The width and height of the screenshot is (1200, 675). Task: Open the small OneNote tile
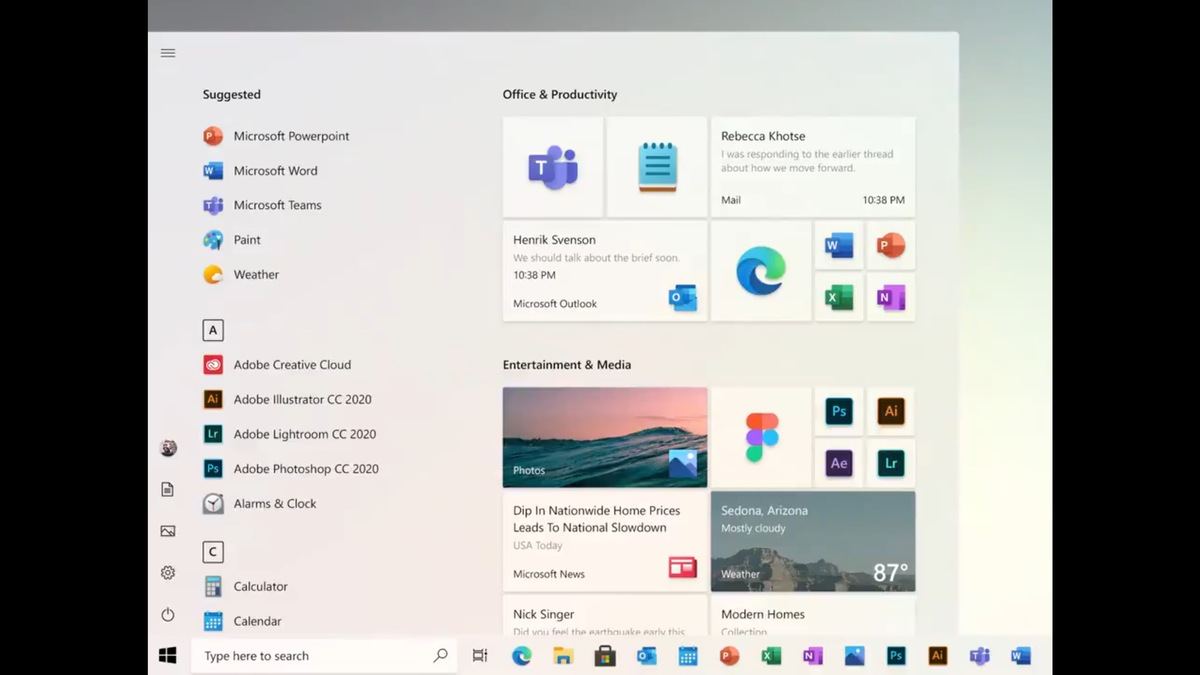pyautogui.click(x=891, y=297)
